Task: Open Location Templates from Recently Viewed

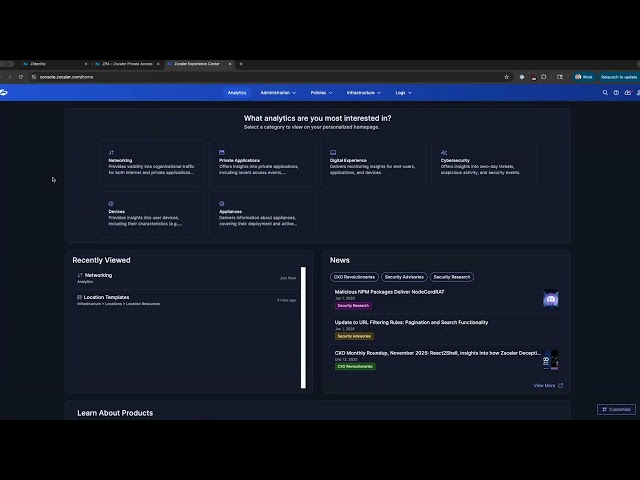Action: pos(187,300)
